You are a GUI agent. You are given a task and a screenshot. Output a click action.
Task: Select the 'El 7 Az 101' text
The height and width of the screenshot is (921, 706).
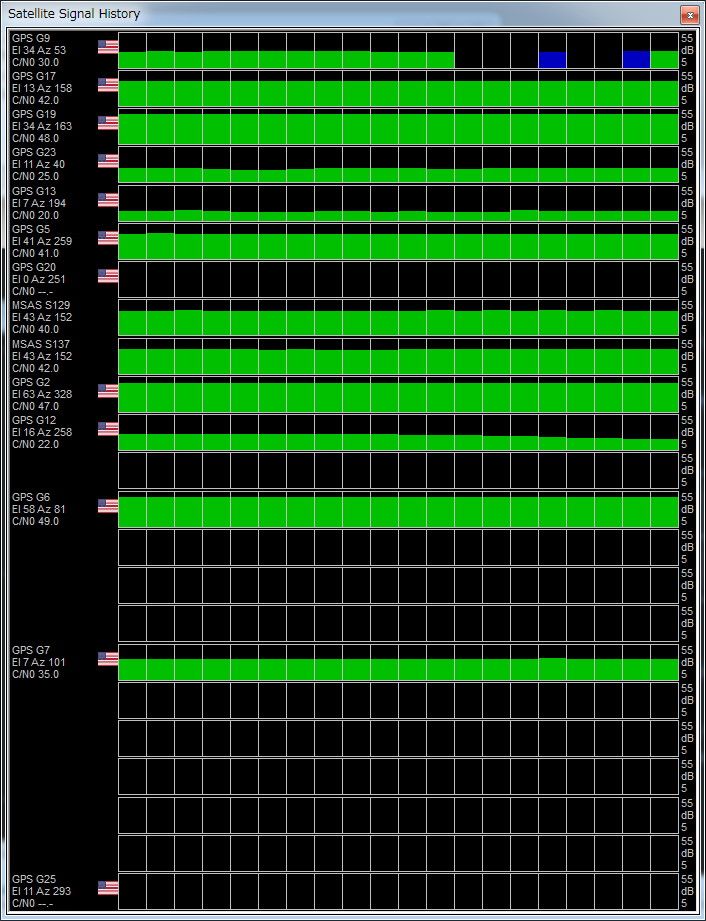pyautogui.click(x=39, y=662)
